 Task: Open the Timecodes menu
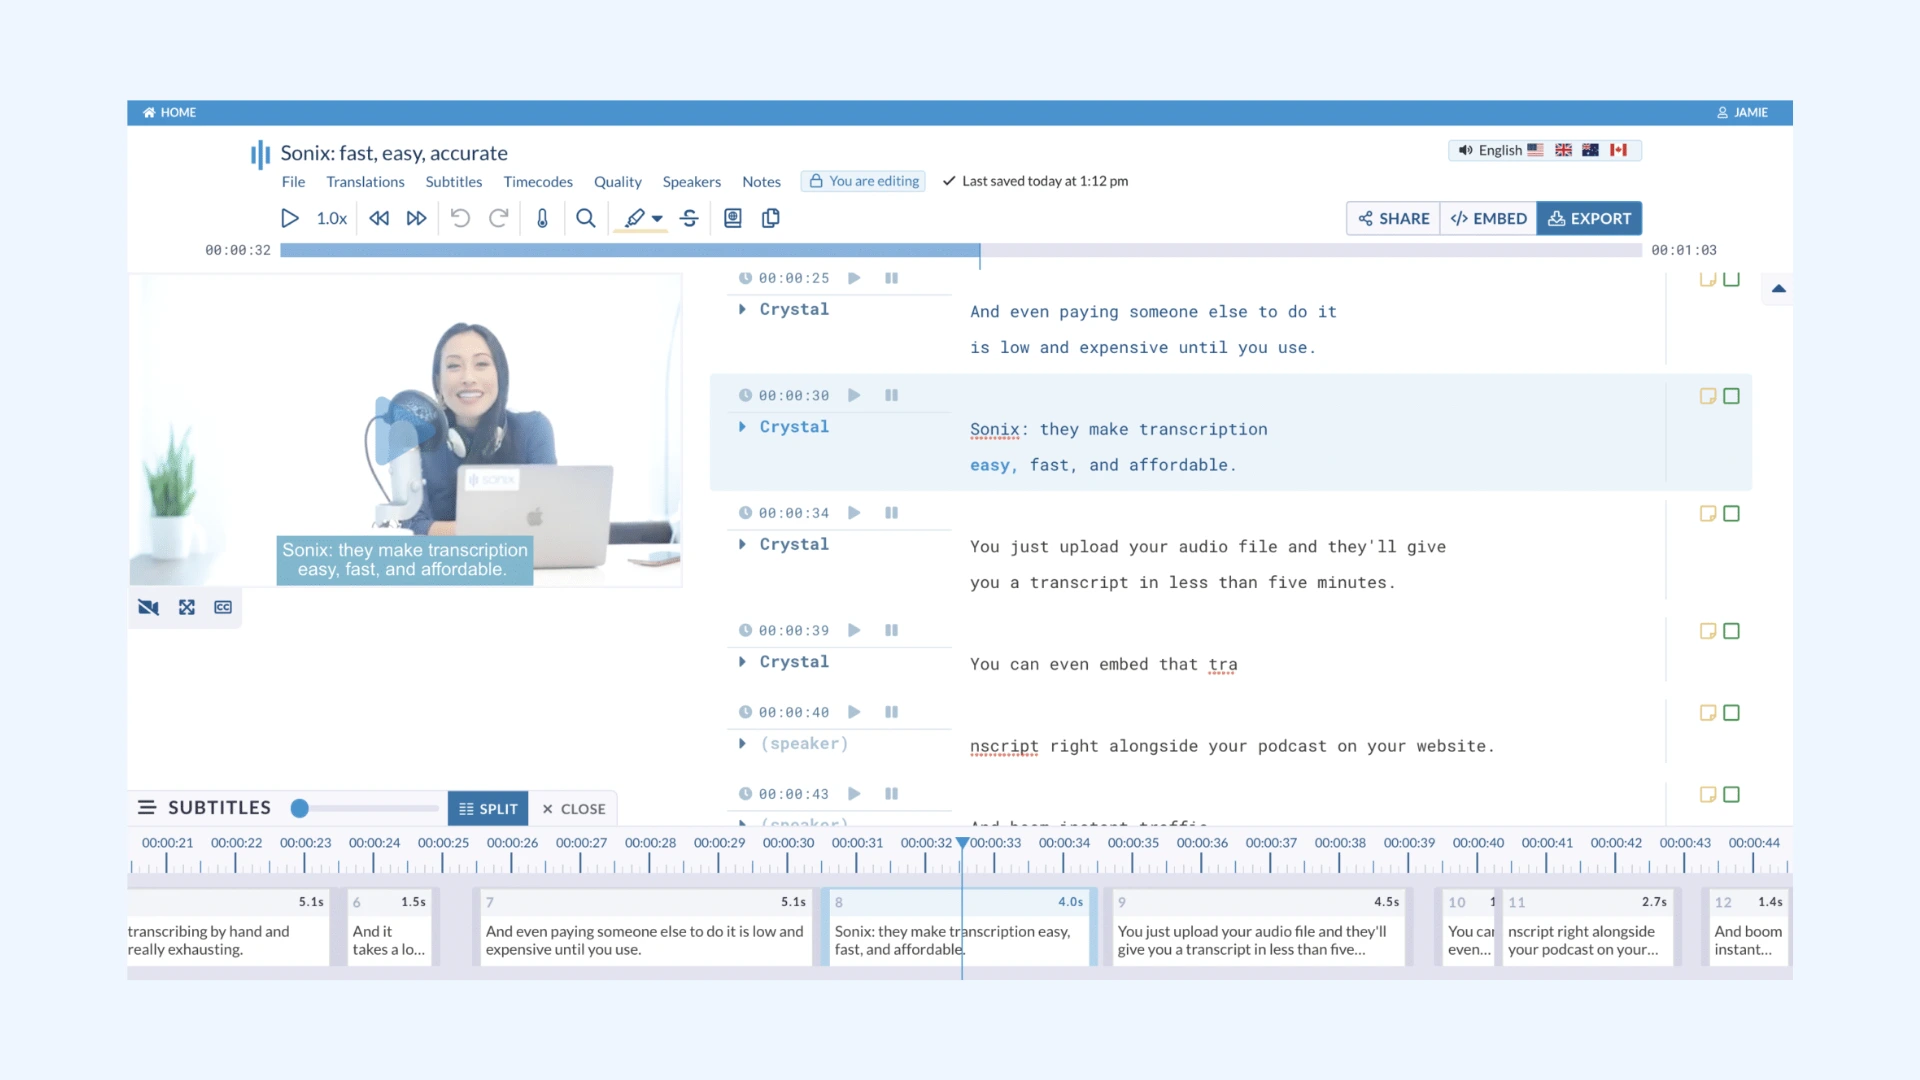[x=538, y=181]
